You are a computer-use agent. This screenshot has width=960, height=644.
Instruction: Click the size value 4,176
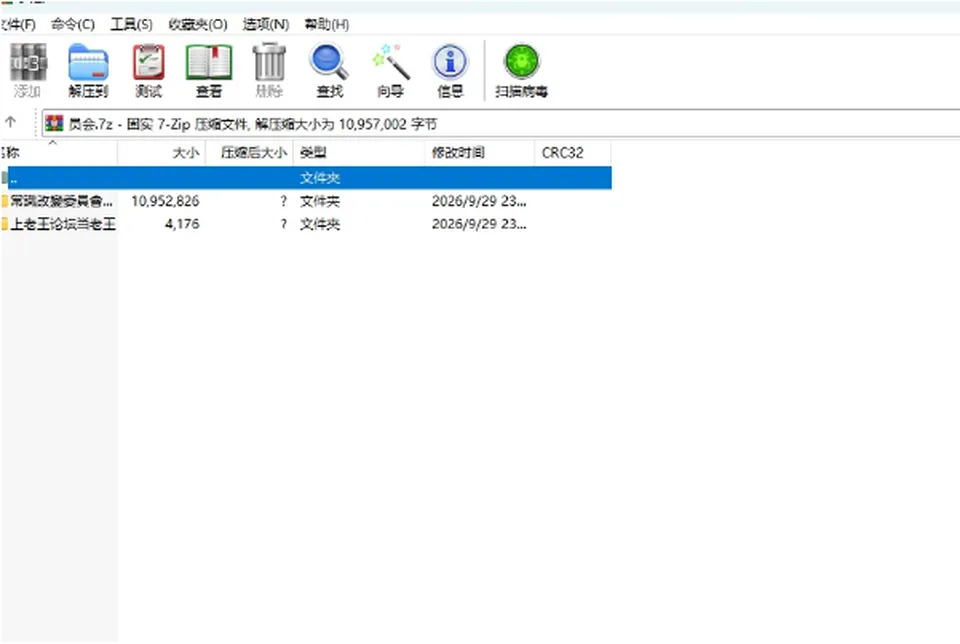point(182,224)
